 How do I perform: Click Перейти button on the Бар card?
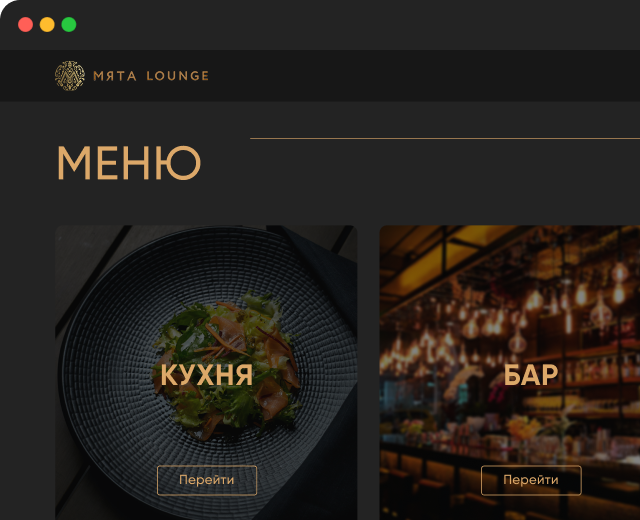click(x=531, y=480)
